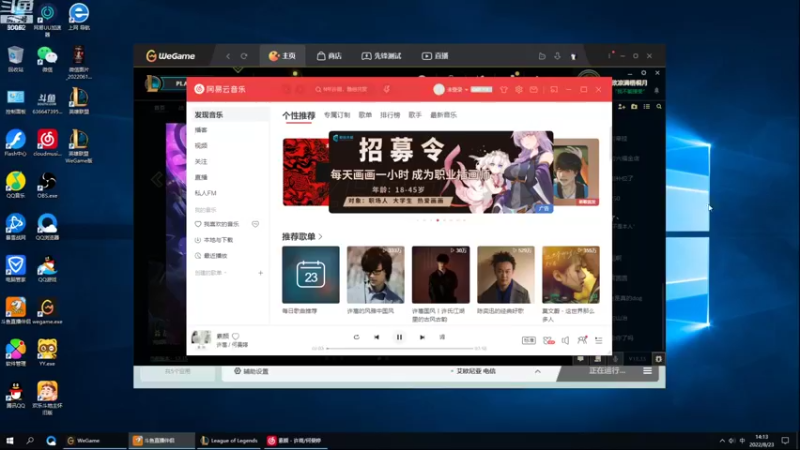Open the sound quality 标准 selector
This screenshot has height=450, width=800.
(x=529, y=340)
